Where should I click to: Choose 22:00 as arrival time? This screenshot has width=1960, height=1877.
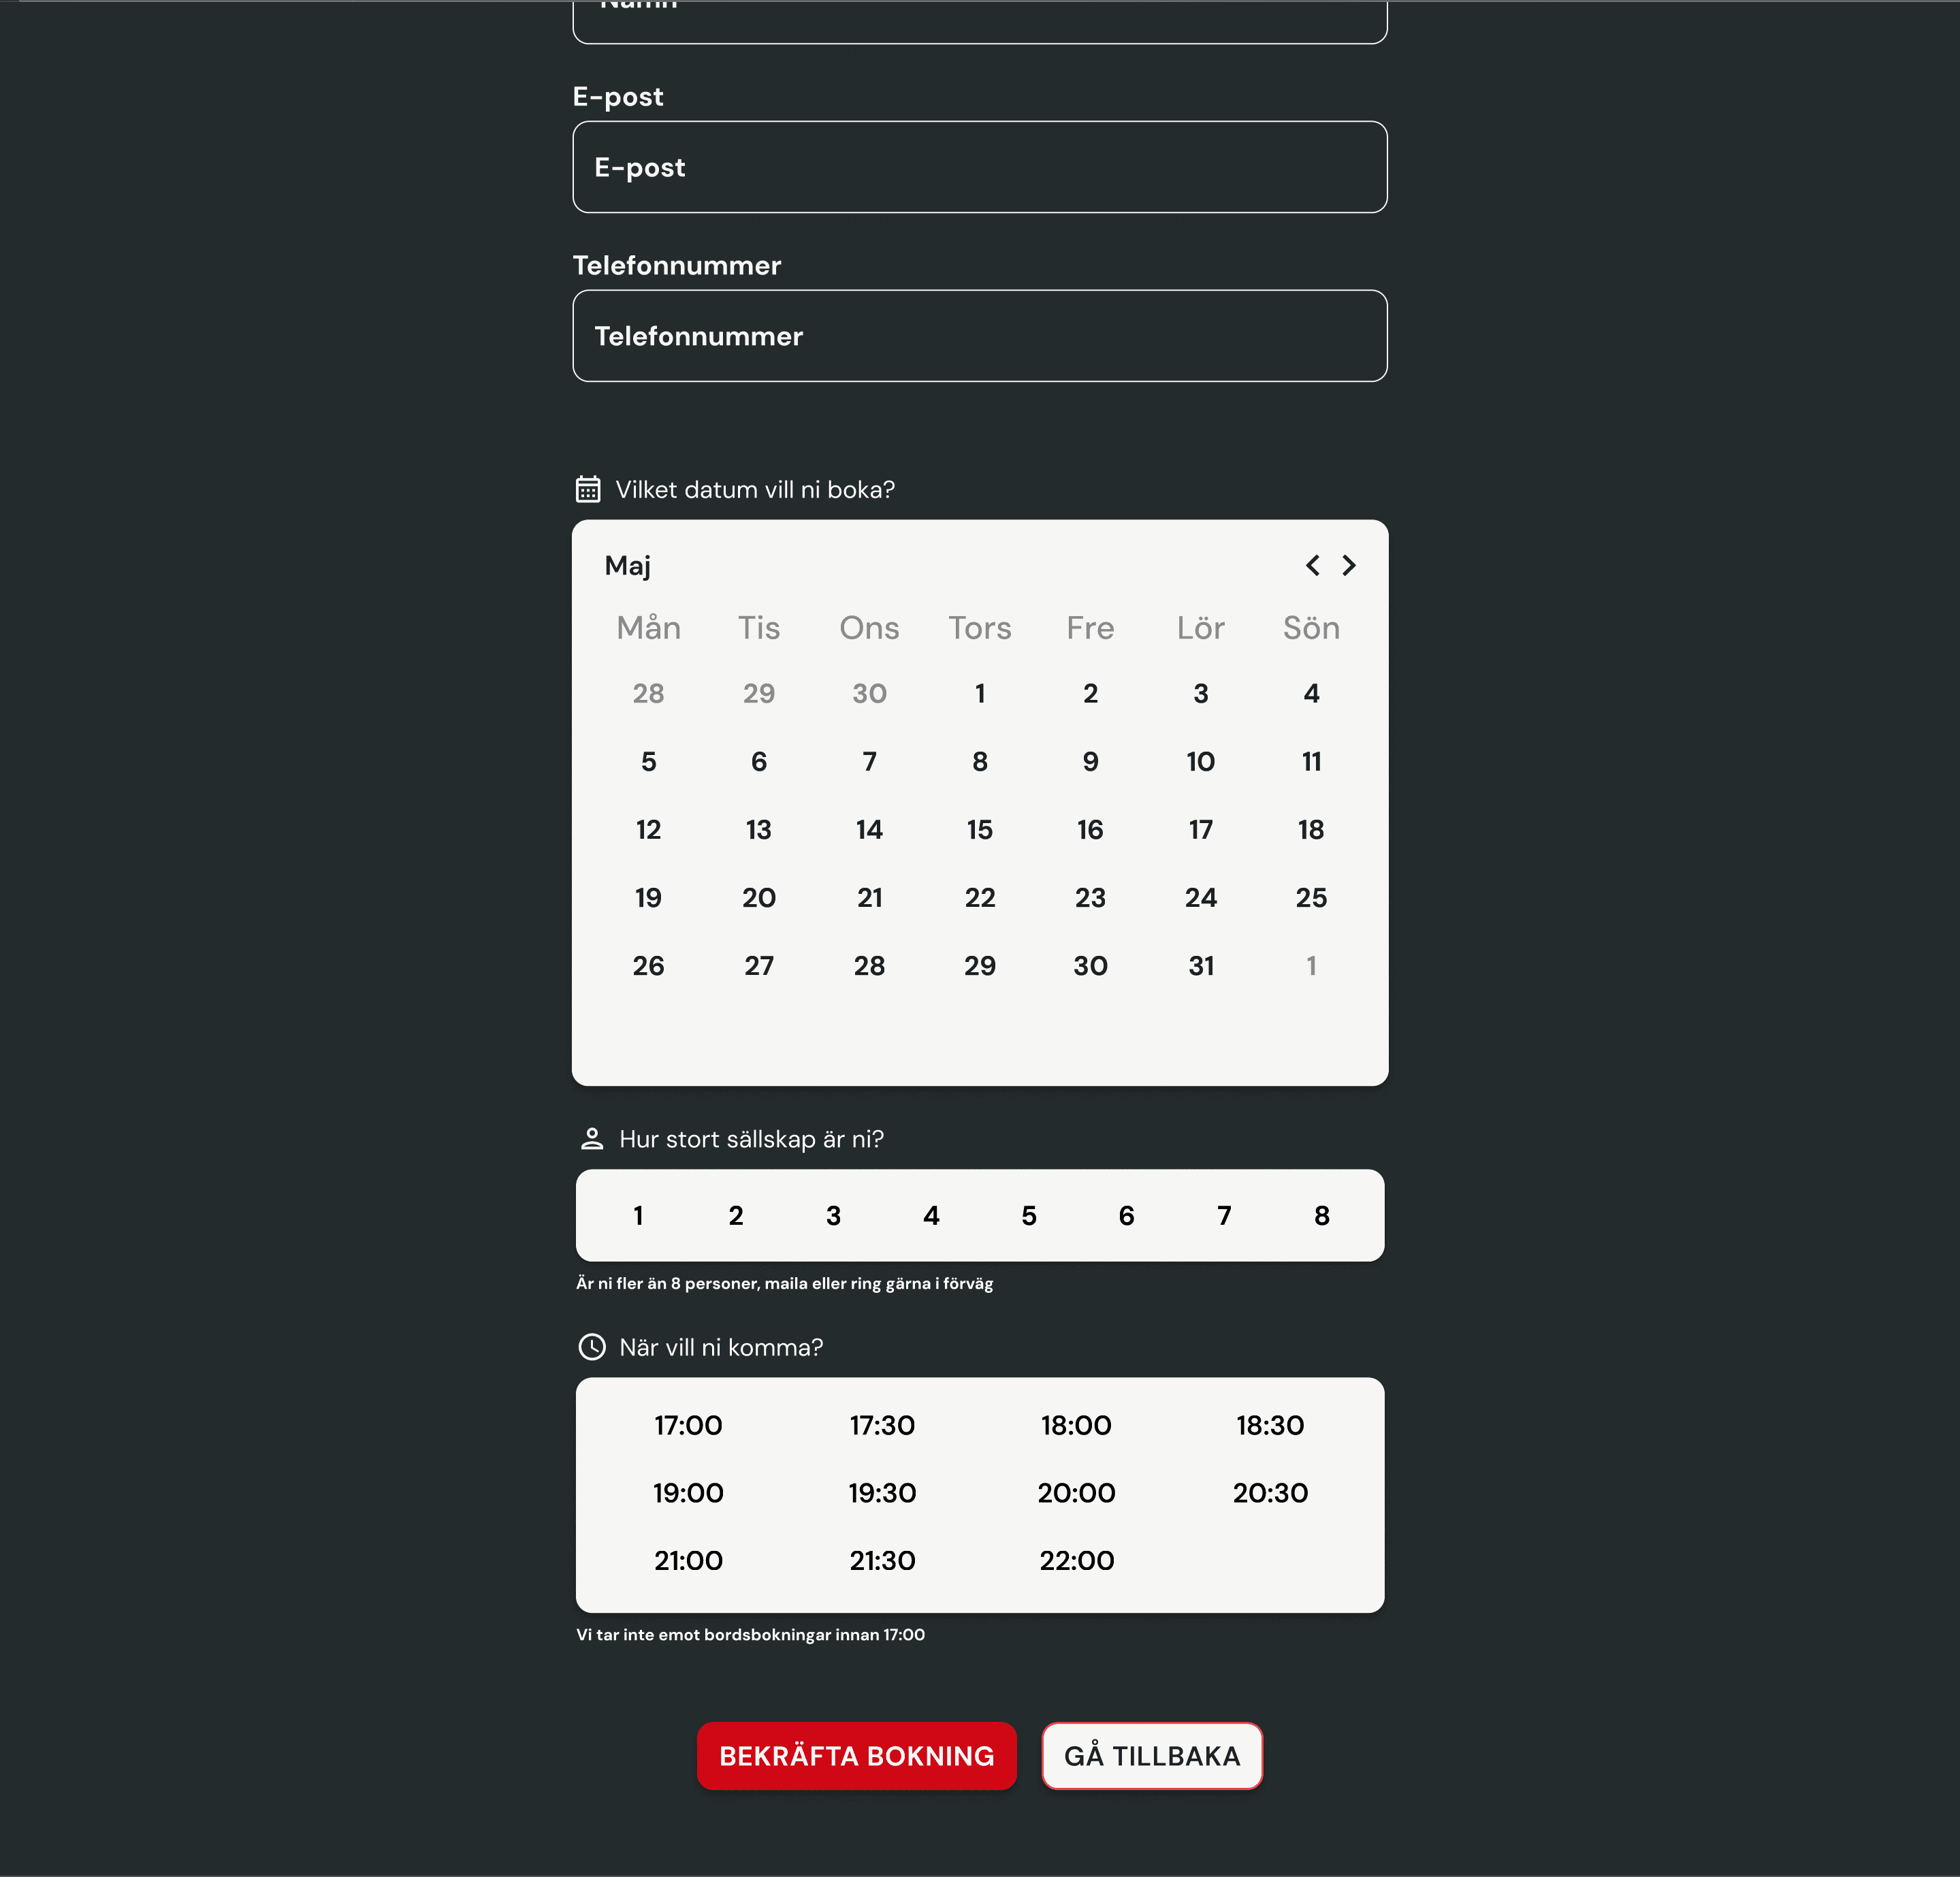tap(1076, 1561)
